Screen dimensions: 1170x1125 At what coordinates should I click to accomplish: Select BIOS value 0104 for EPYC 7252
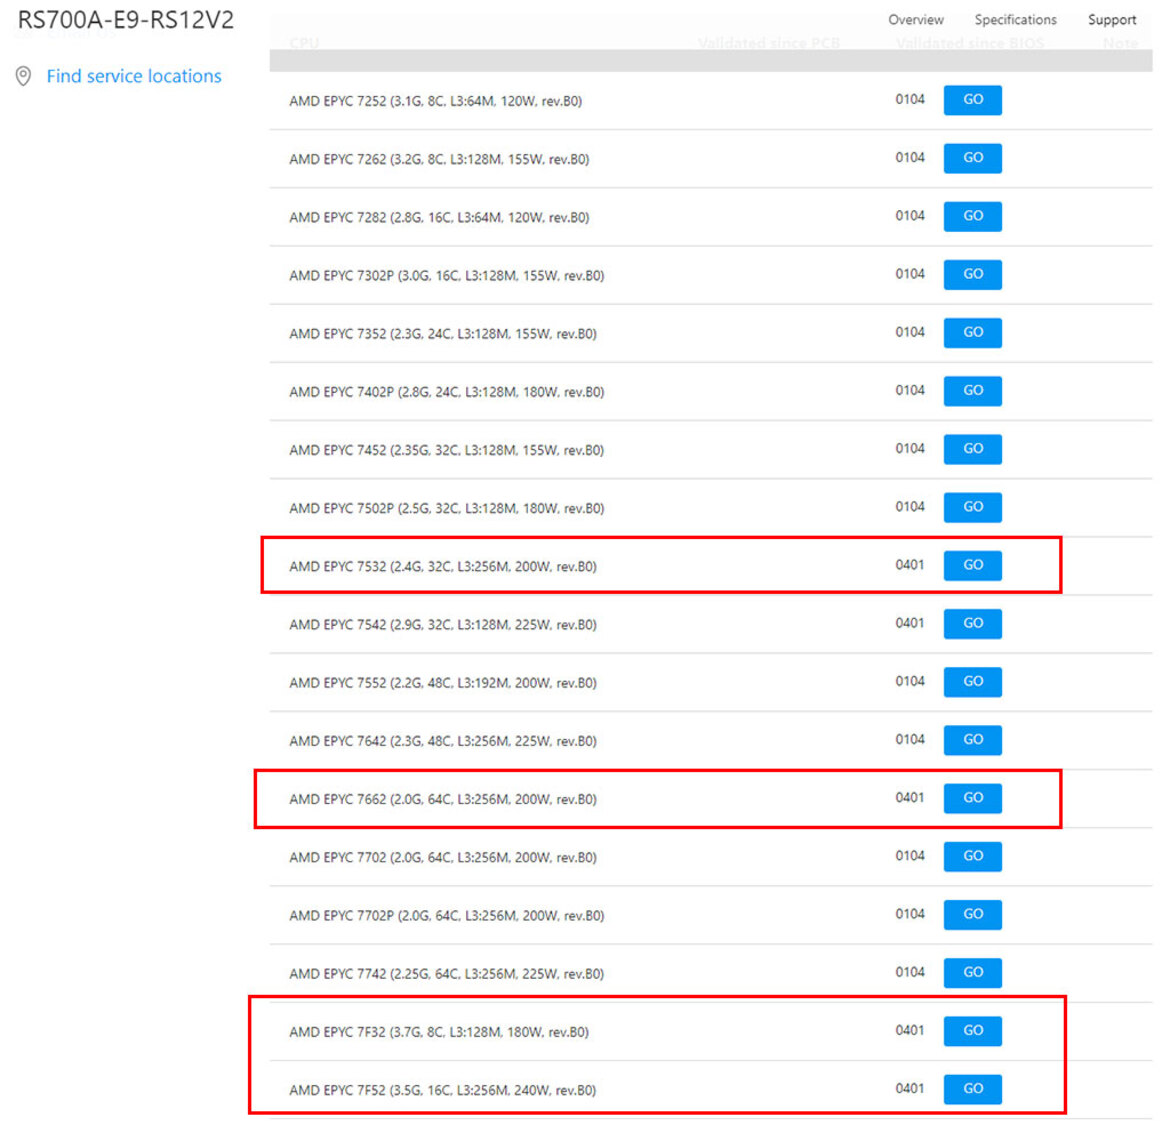(x=910, y=99)
